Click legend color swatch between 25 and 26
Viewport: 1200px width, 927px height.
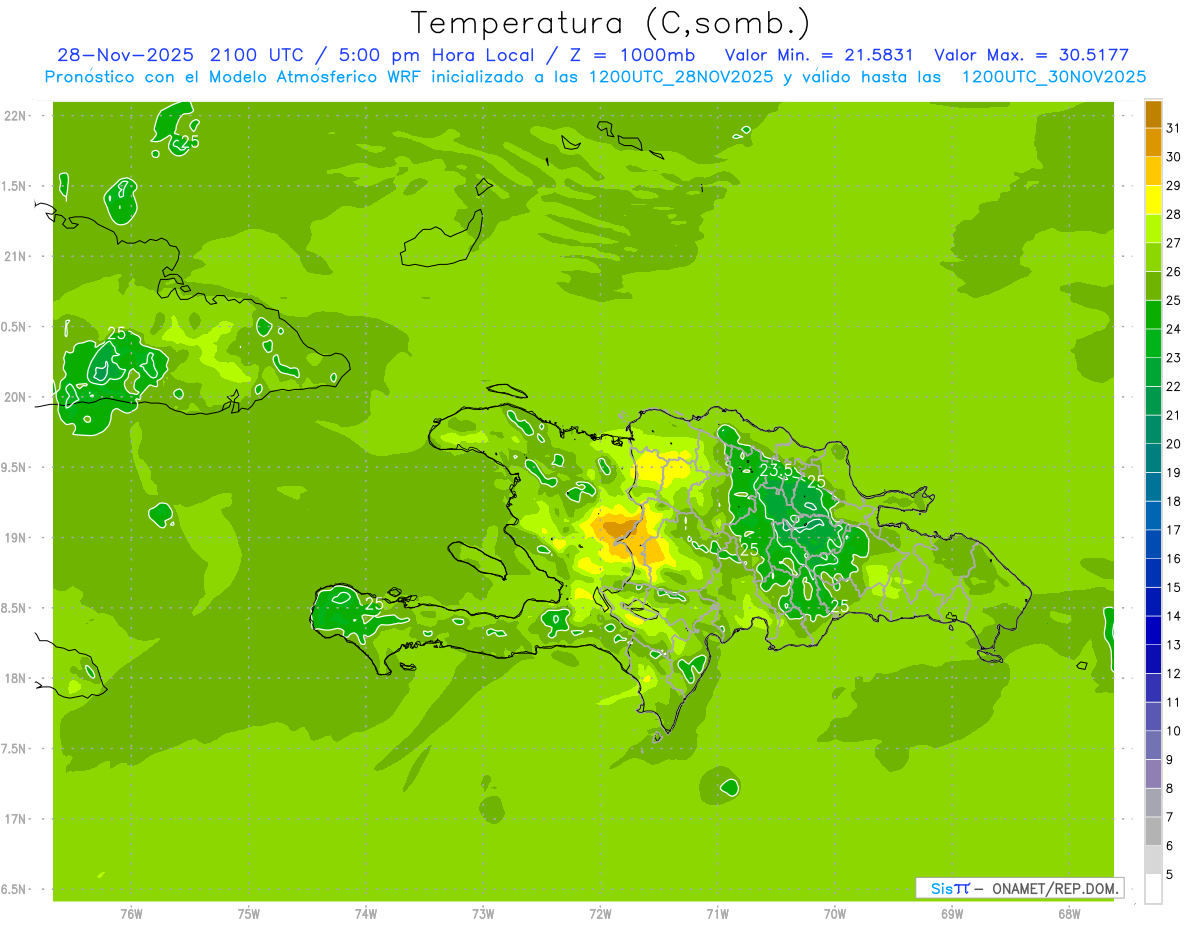[x=1153, y=287]
